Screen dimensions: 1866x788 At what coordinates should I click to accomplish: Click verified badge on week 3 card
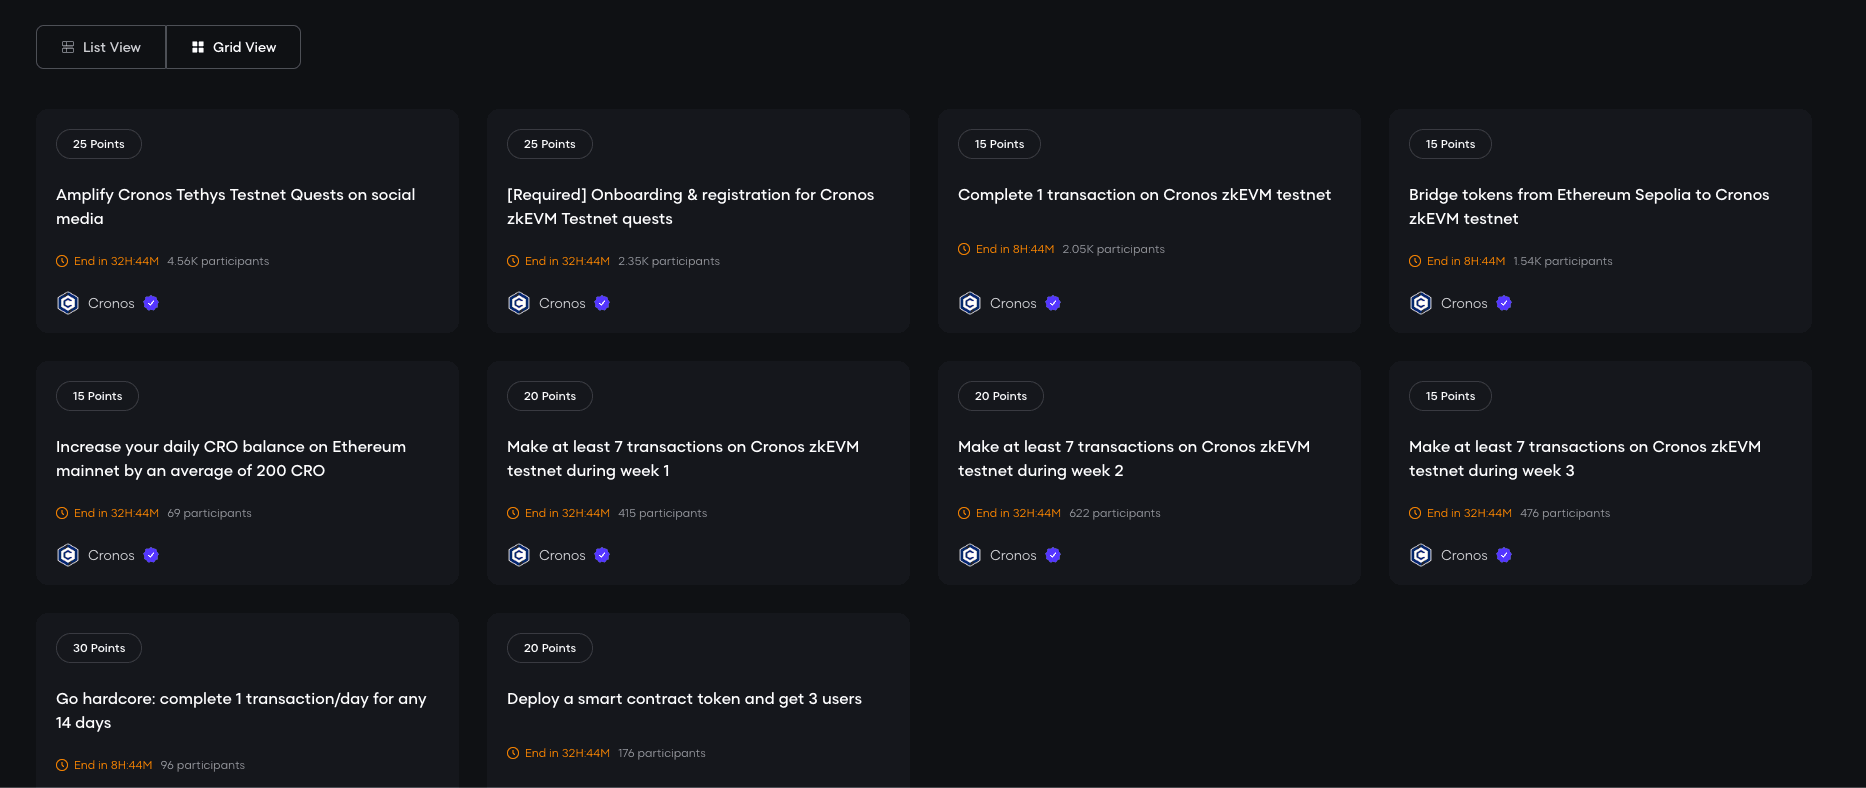[1504, 555]
